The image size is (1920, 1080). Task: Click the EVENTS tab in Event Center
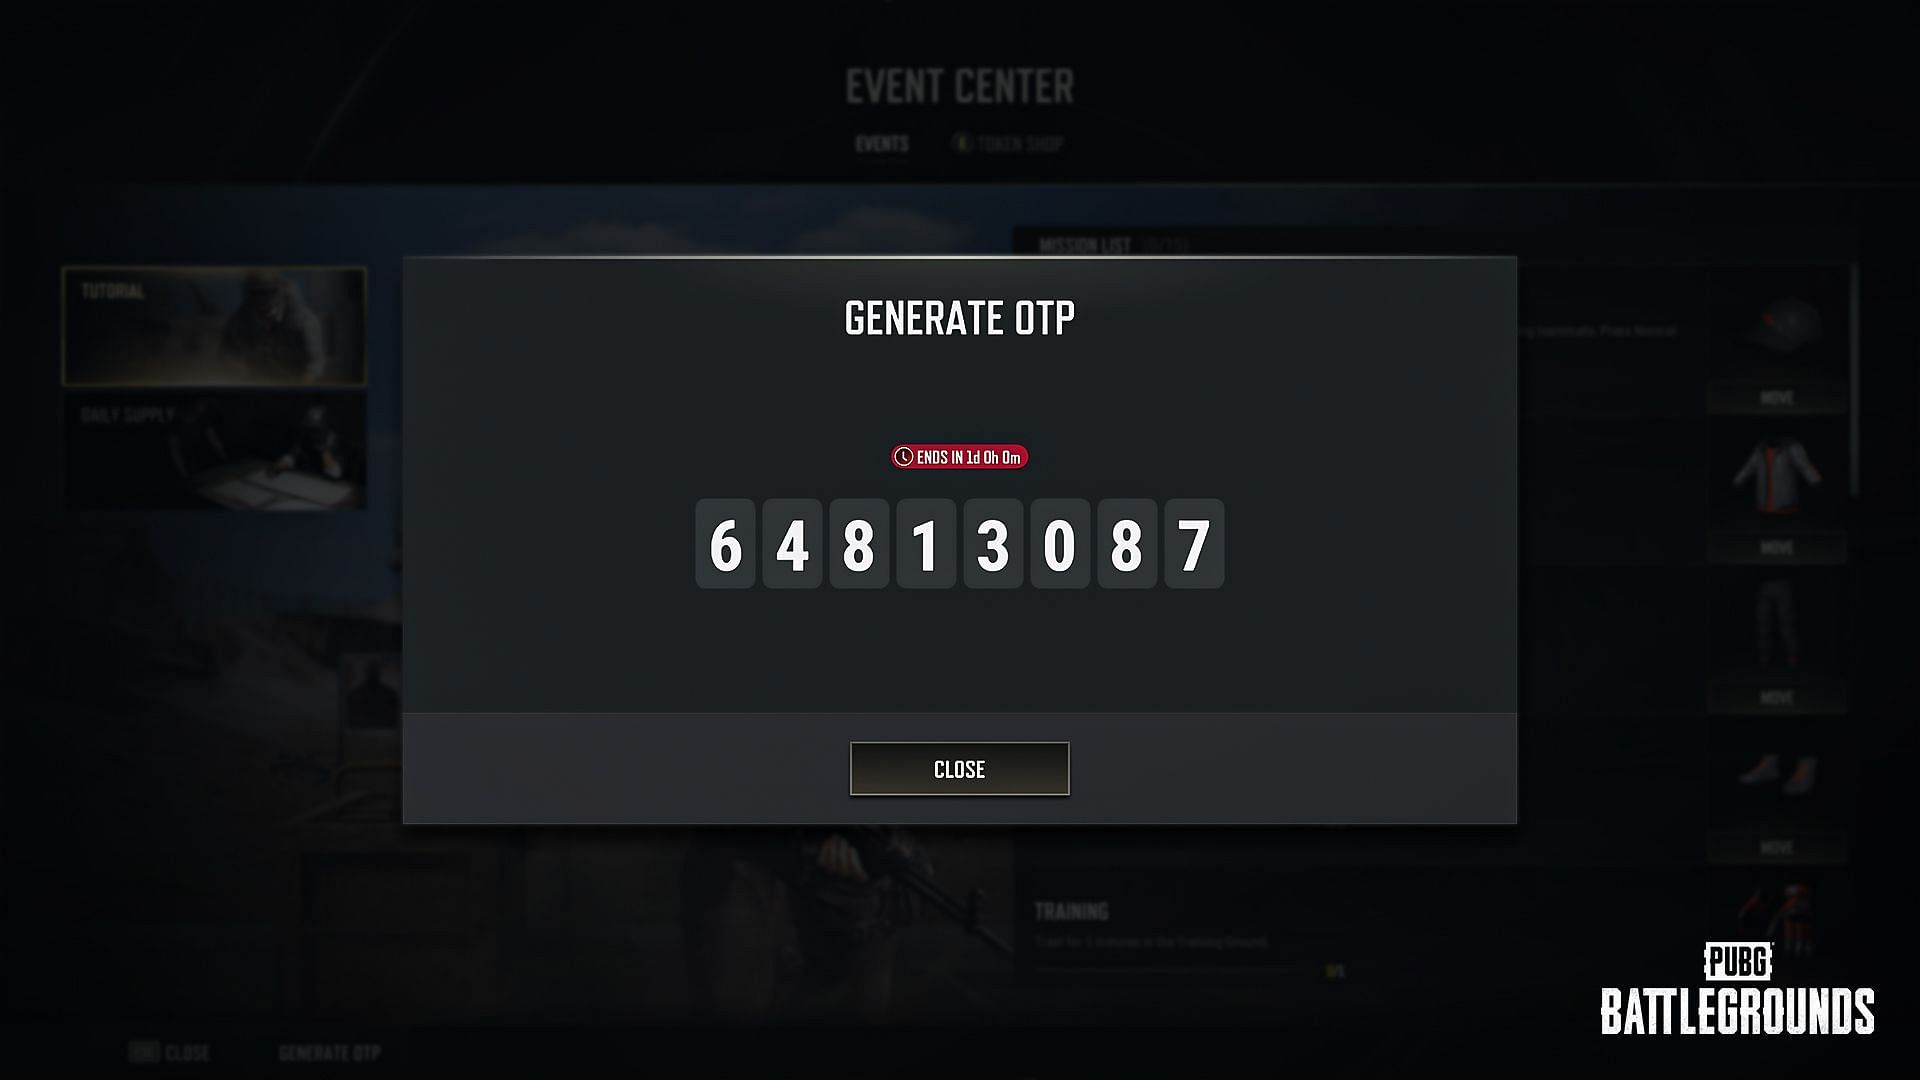[882, 142]
